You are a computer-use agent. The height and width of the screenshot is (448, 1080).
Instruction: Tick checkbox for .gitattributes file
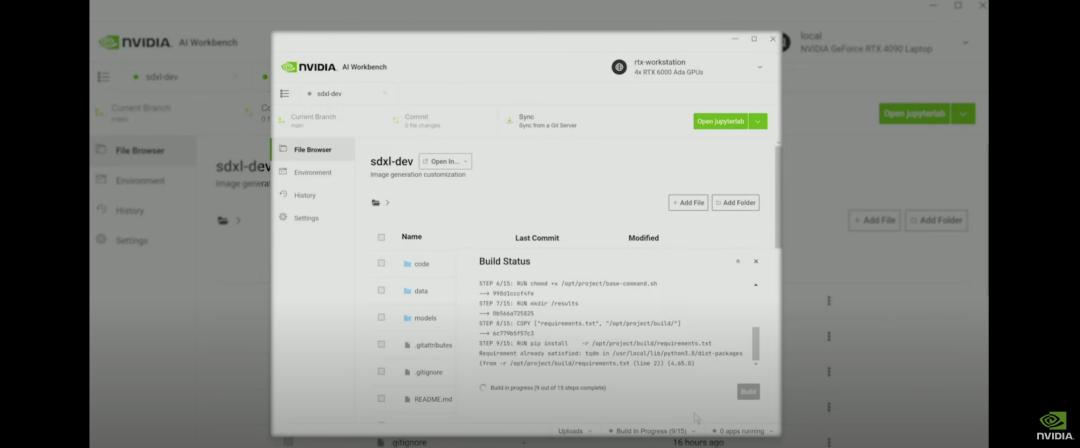[x=381, y=344]
